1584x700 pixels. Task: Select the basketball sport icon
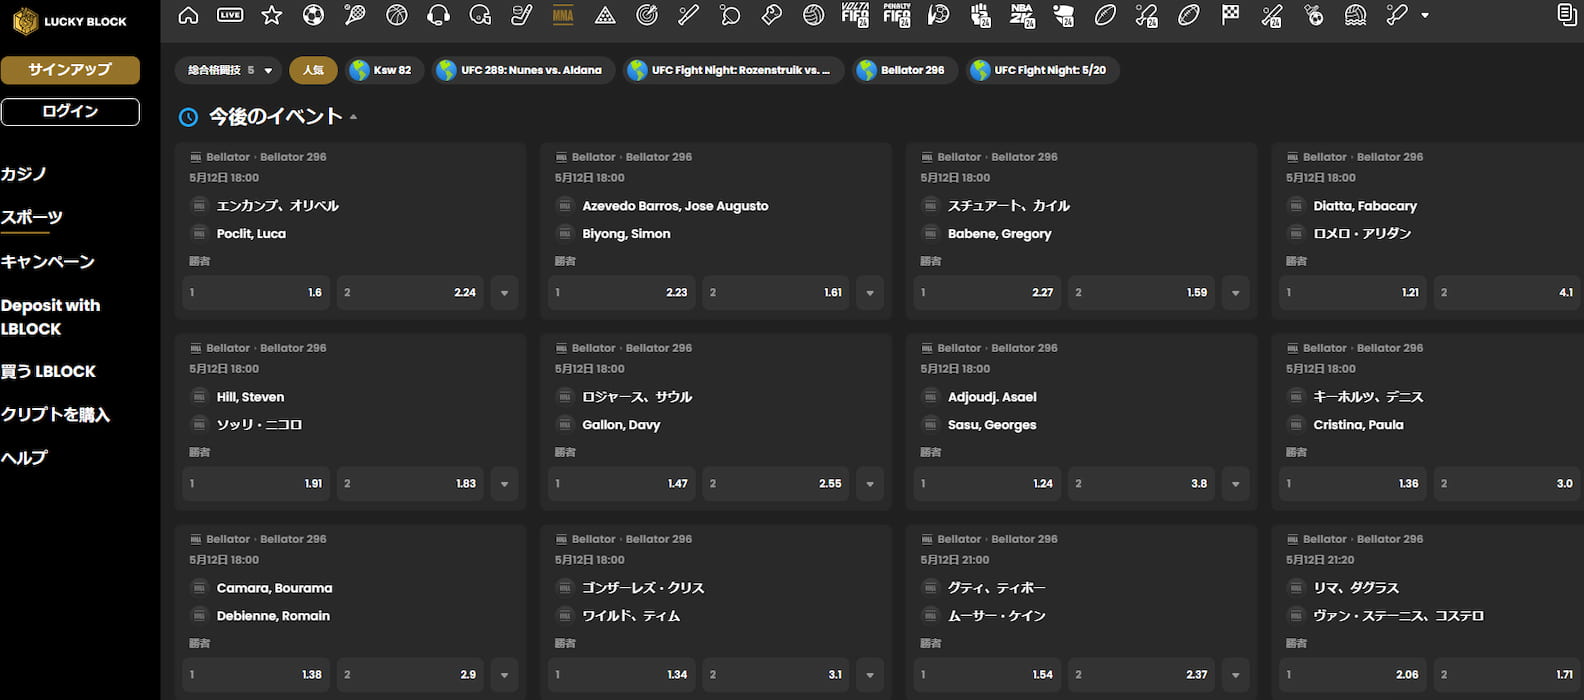click(x=397, y=15)
